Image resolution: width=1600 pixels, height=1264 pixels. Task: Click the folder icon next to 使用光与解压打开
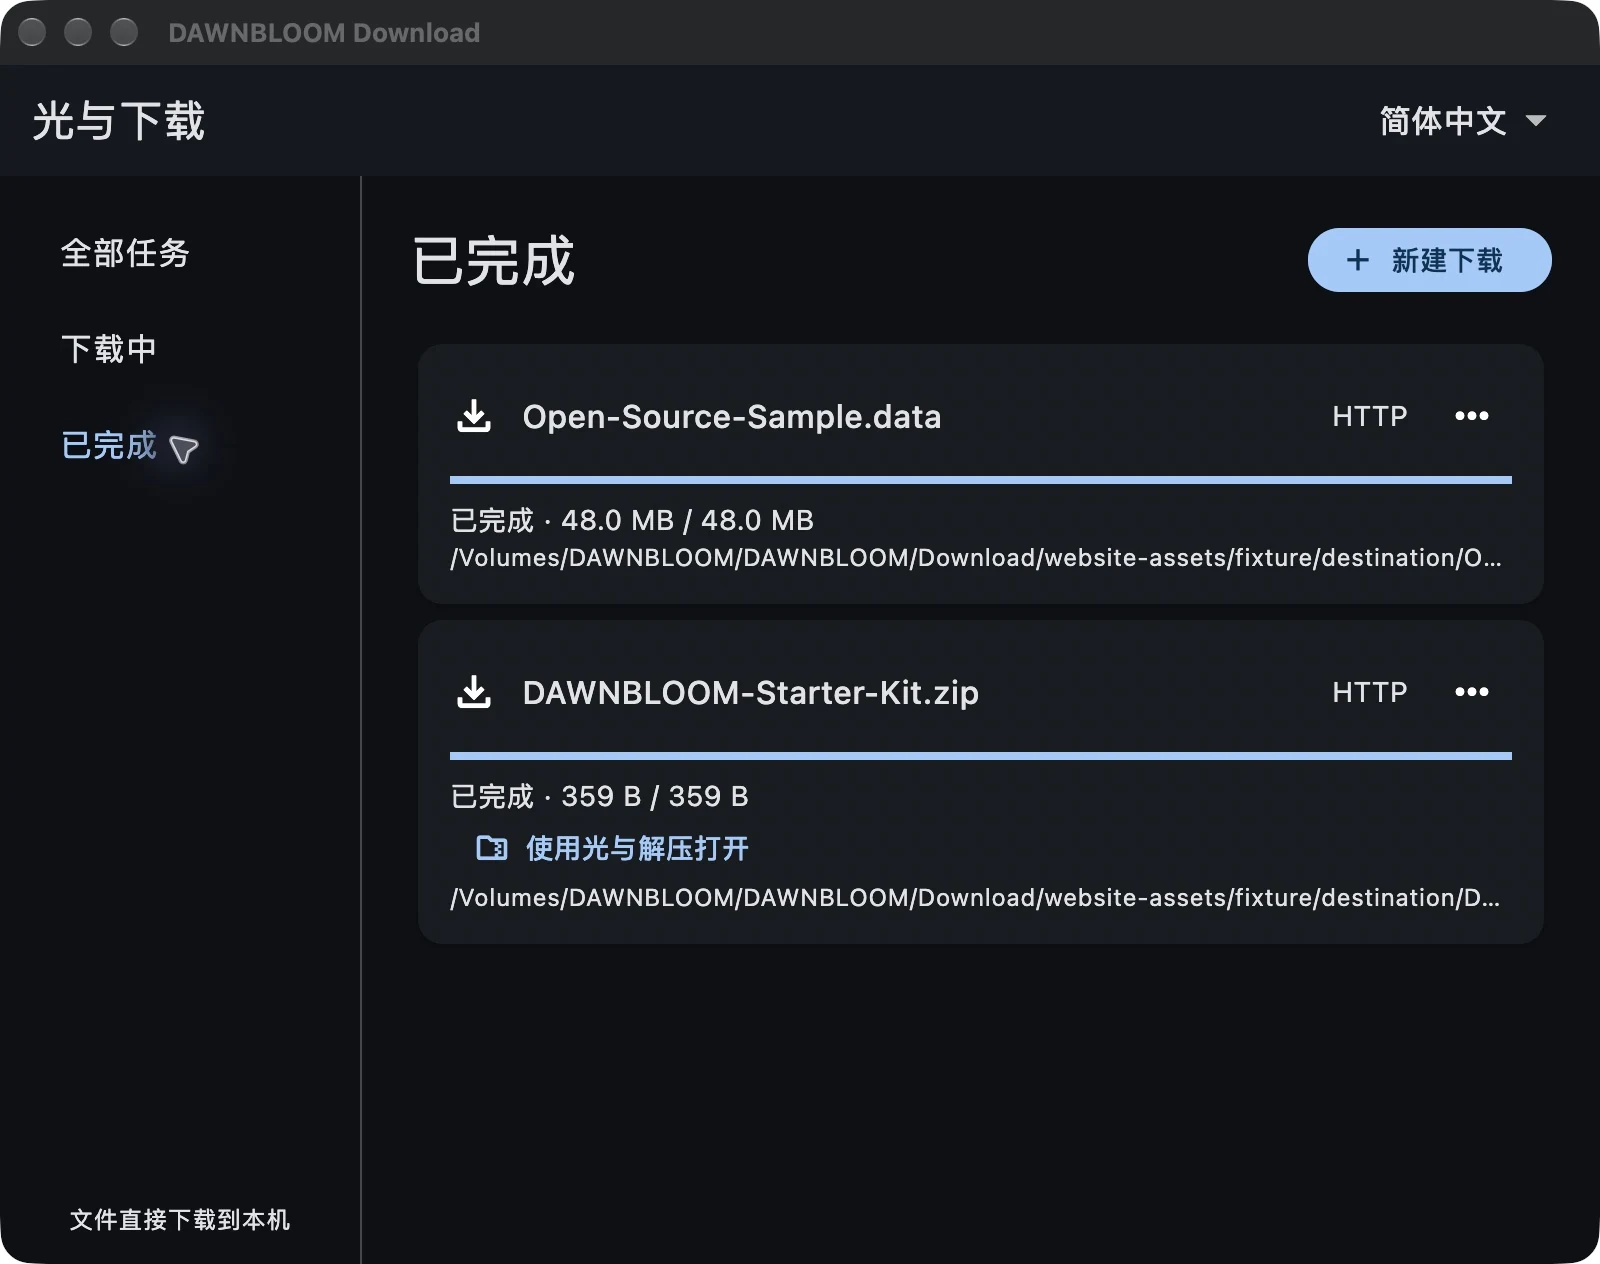click(x=491, y=848)
